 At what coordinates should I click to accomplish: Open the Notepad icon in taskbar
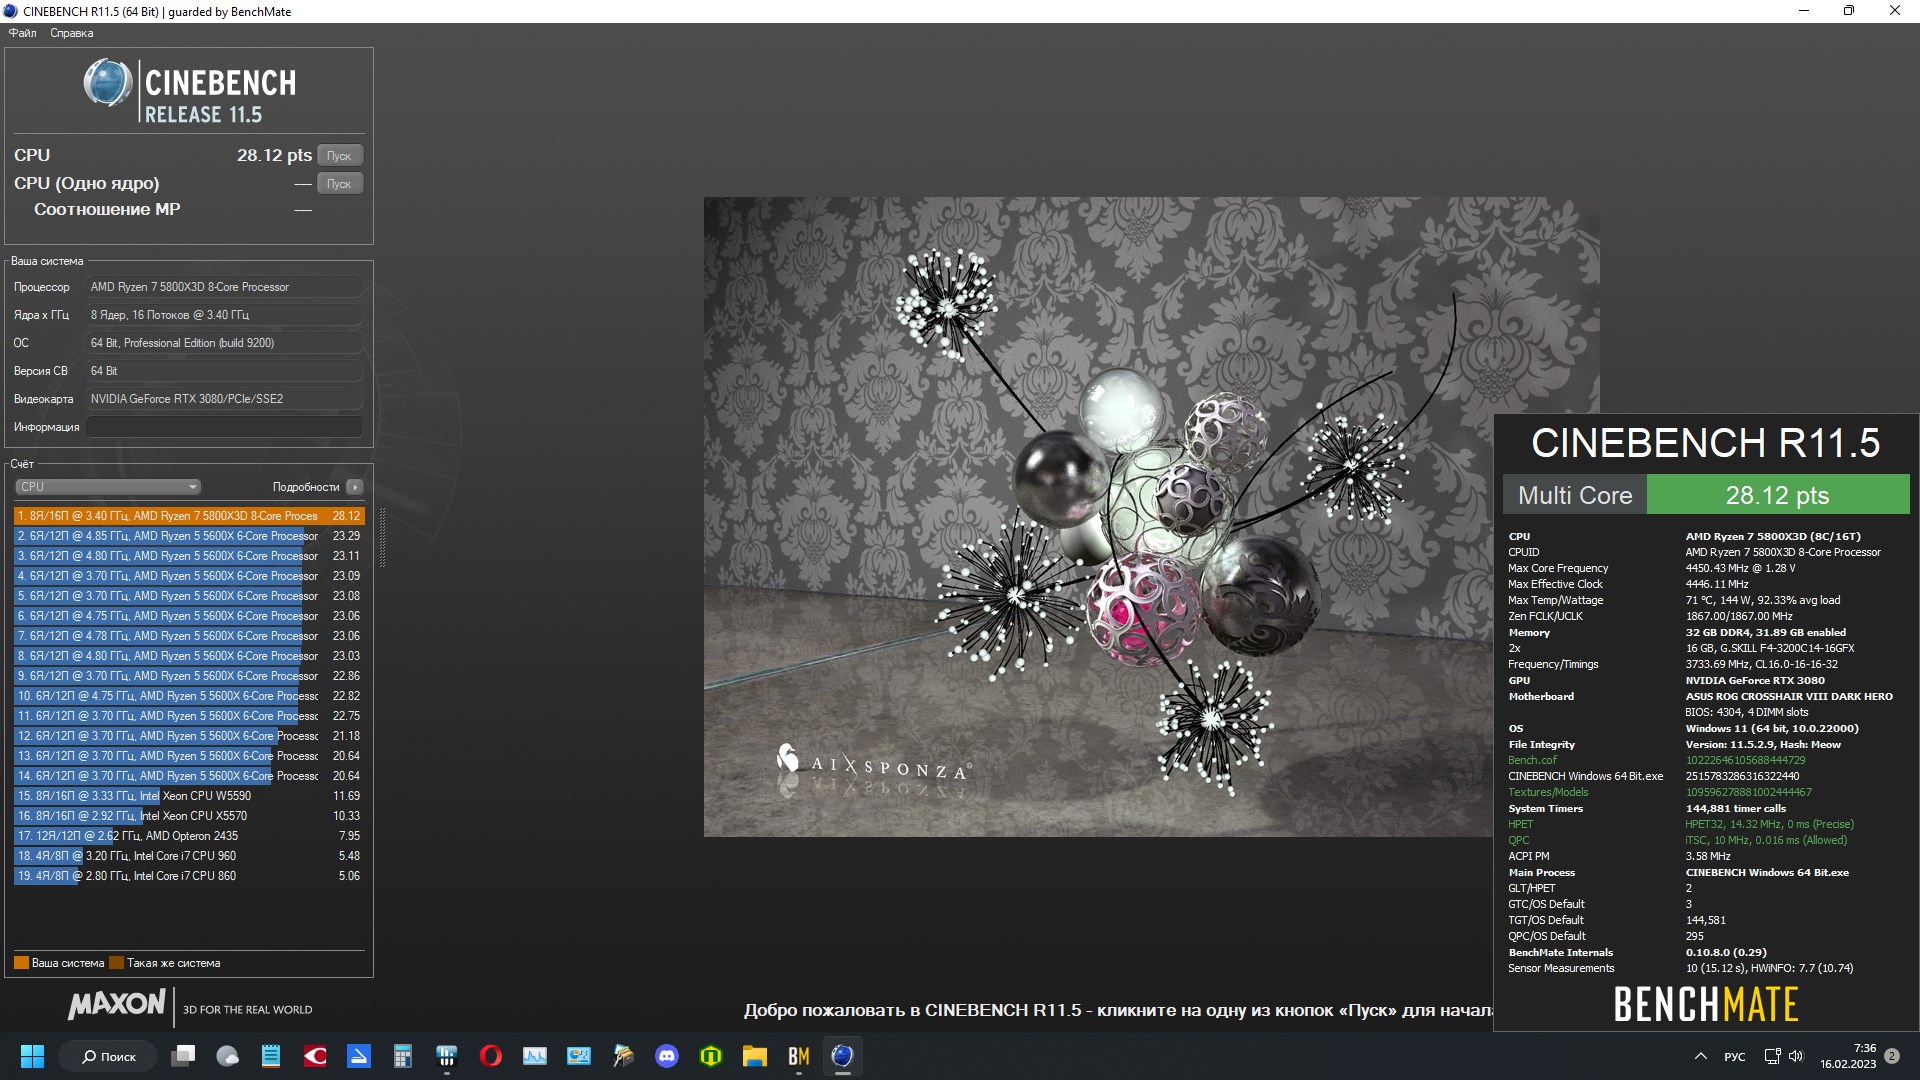coord(271,1056)
